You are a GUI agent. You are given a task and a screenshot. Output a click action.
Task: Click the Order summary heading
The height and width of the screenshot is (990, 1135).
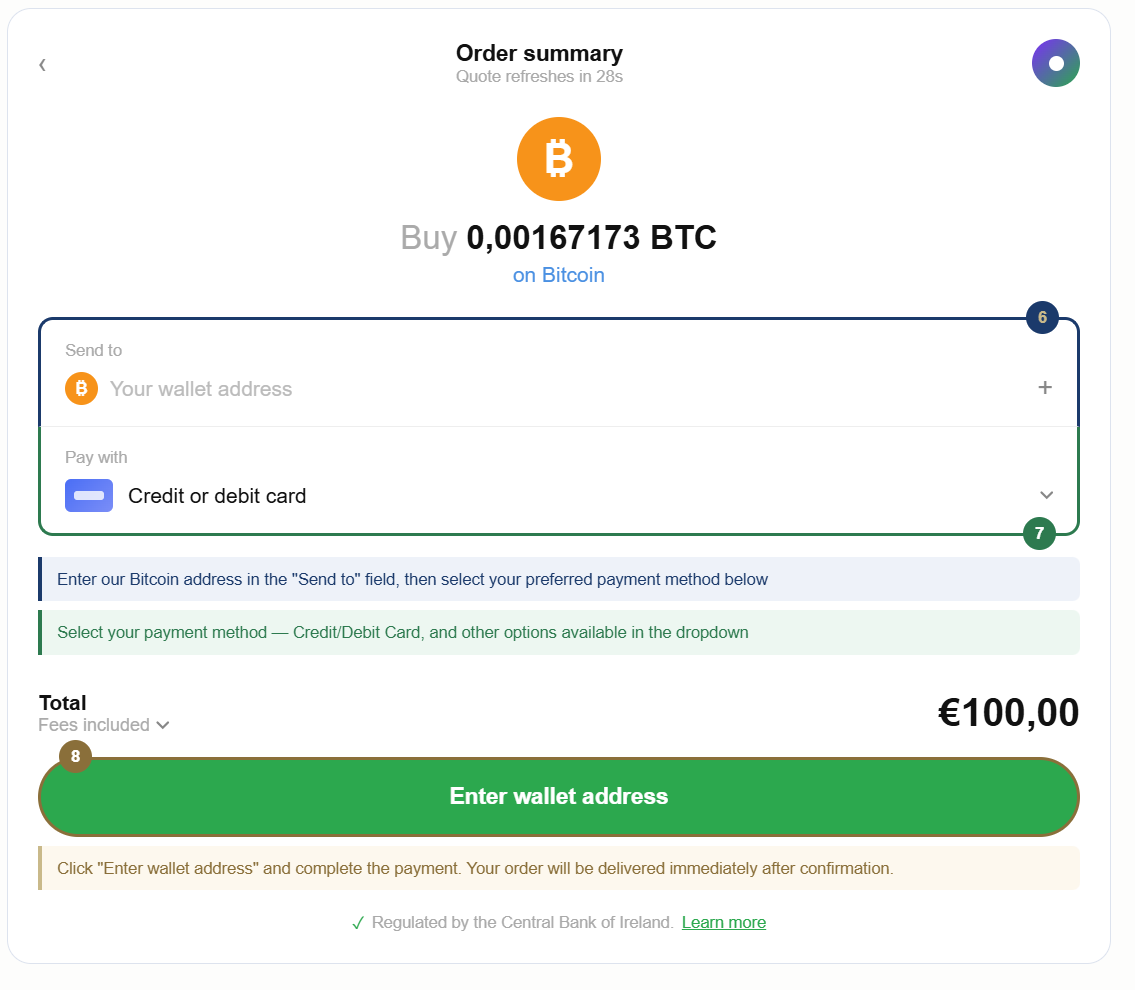tap(539, 54)
